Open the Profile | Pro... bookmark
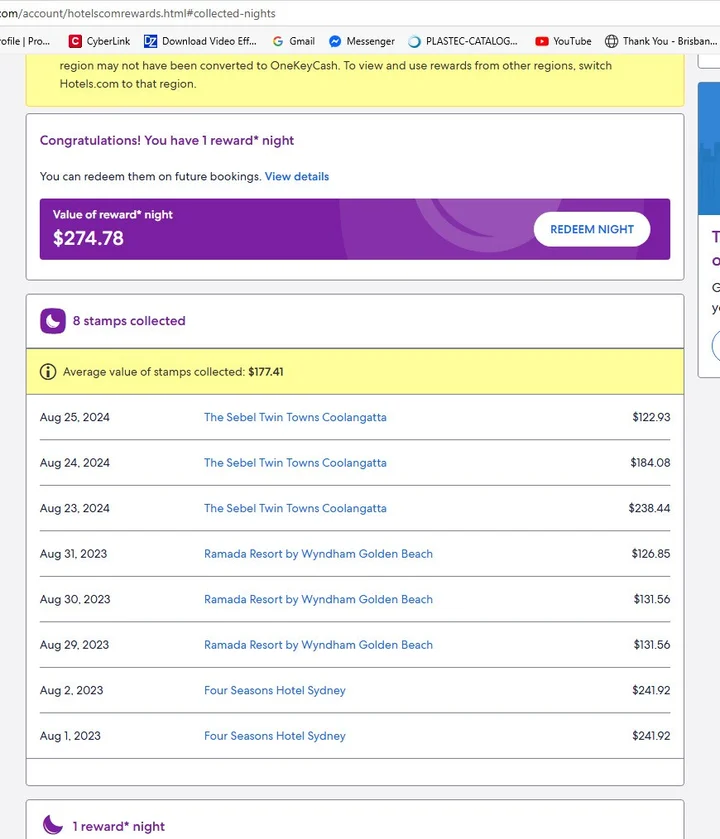 25,41
